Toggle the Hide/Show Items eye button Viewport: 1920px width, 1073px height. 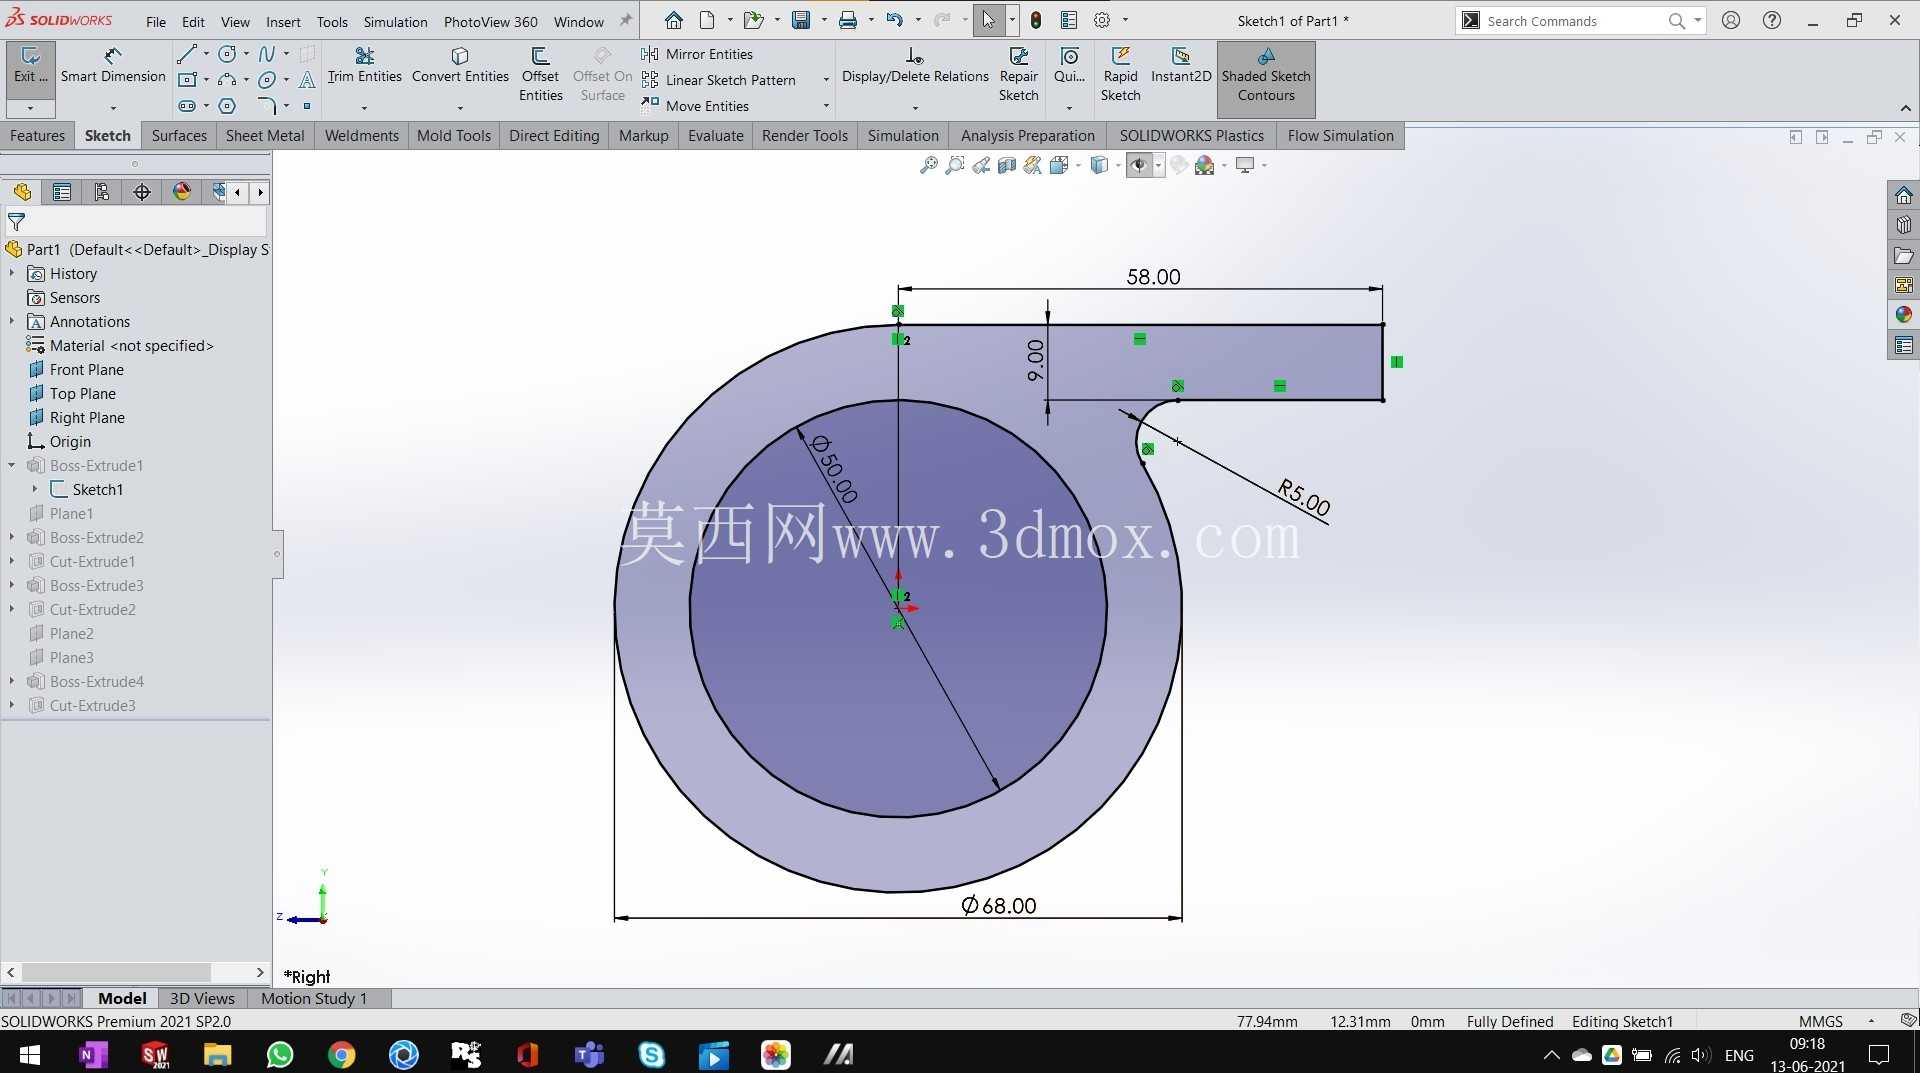pos(1138,165)
